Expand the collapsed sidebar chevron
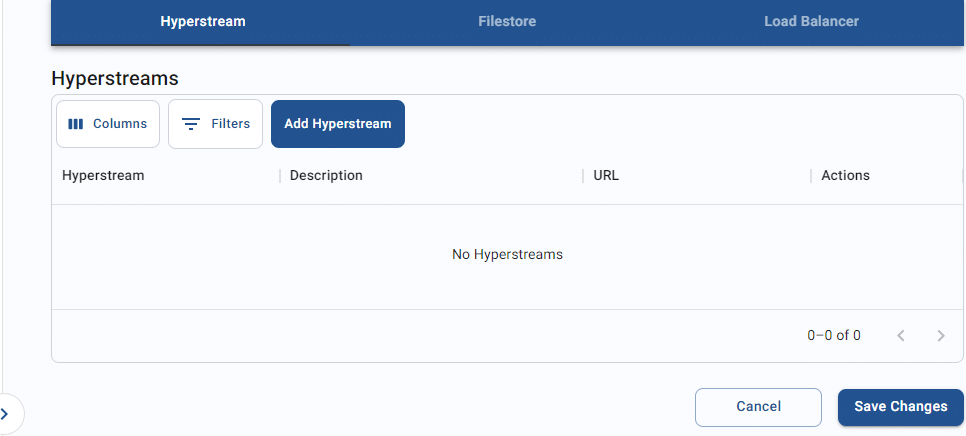The image size is (966, 436). (5, 414)
